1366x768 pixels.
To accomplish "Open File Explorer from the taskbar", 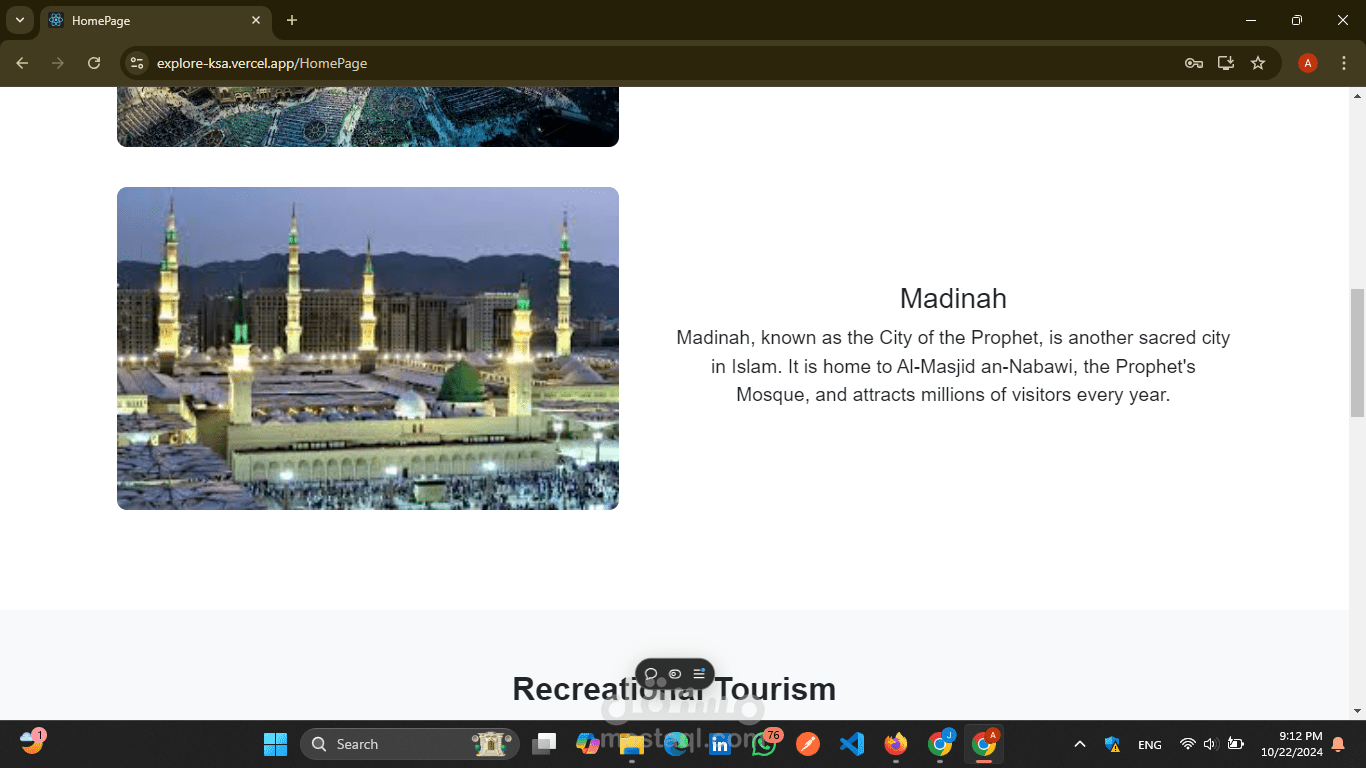I will pos(631,744).
